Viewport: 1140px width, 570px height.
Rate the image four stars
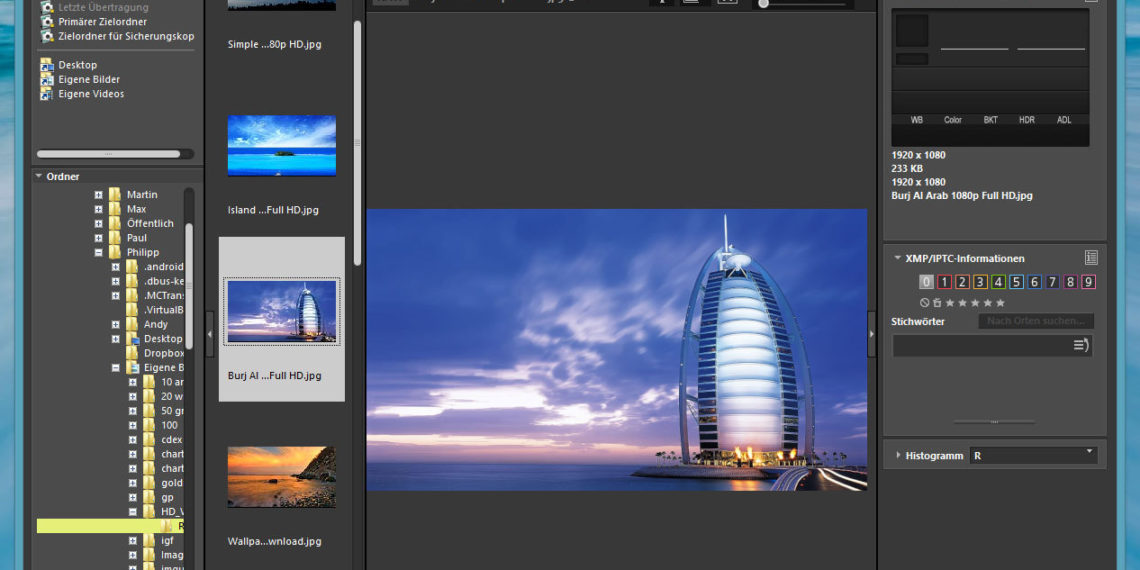click(987, 302)
